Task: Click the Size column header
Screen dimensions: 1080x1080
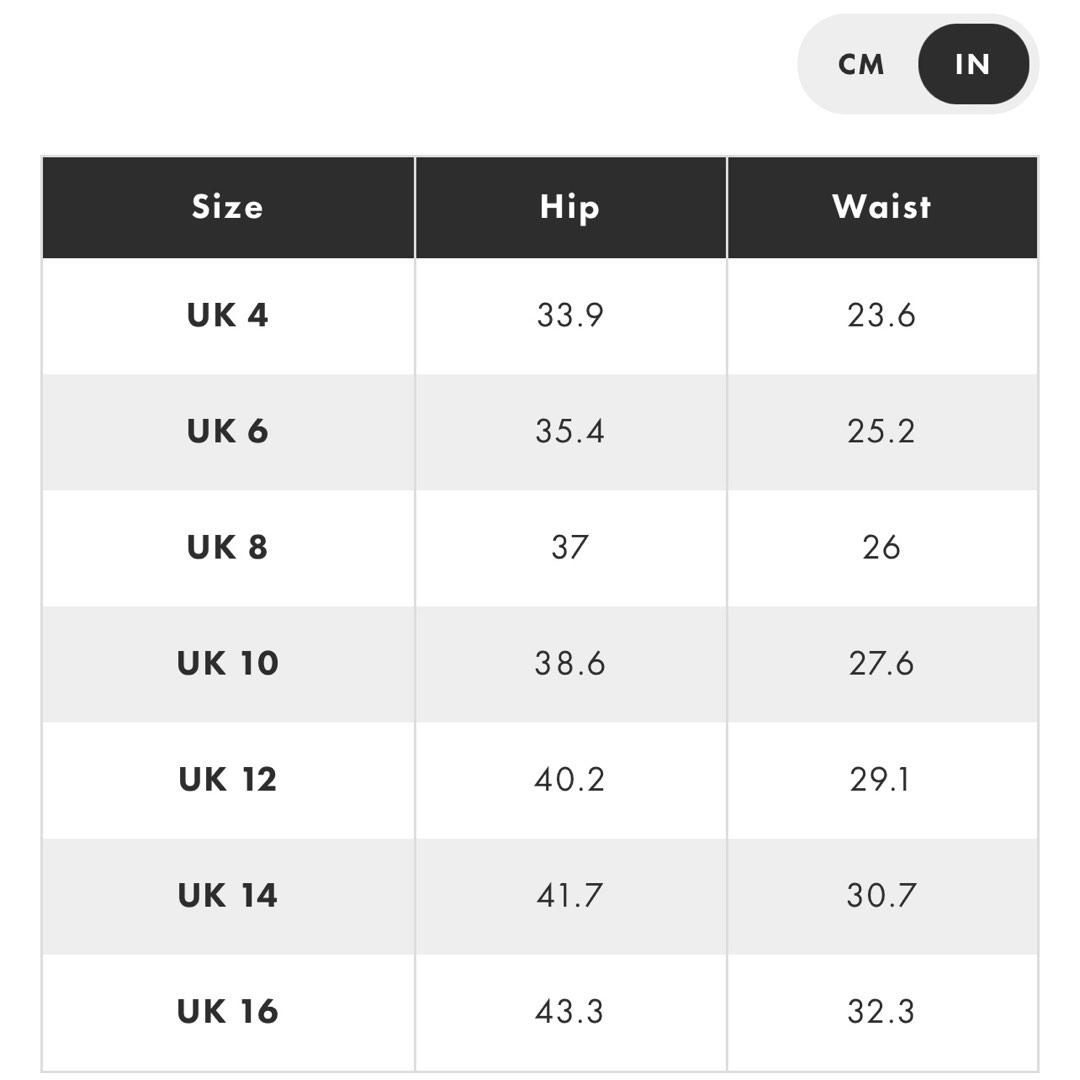Action: tap(228, 207)
